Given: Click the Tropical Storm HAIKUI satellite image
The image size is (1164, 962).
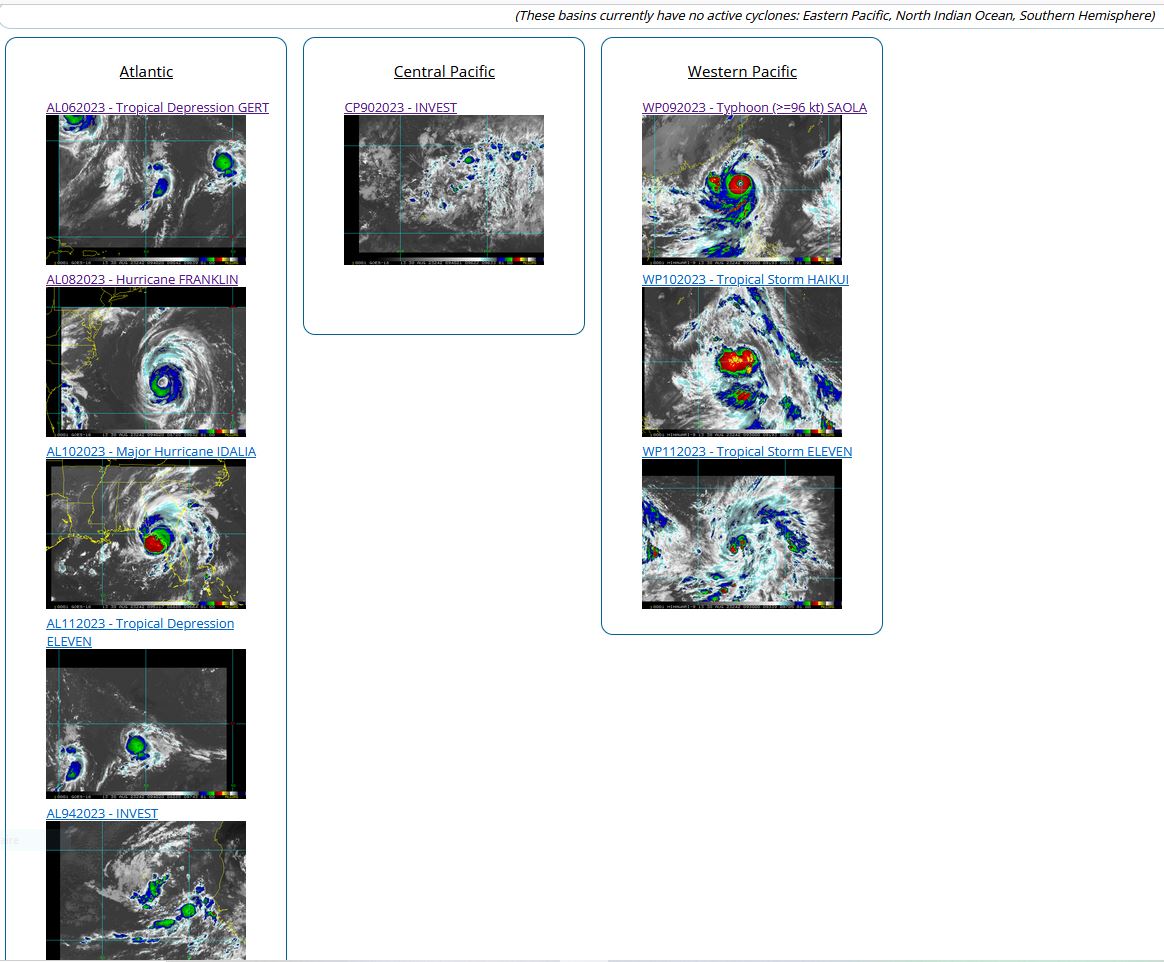Looking at the screenshot, I should [x=742, y=361].
